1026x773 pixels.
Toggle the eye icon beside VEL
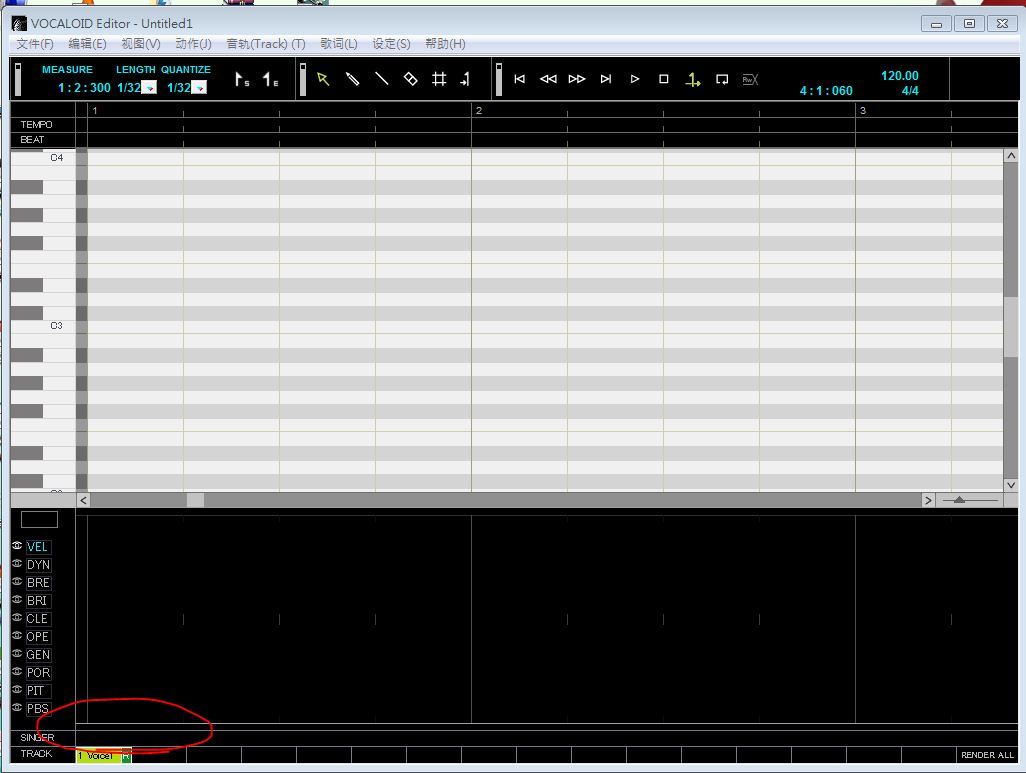(x=17, y=546)
